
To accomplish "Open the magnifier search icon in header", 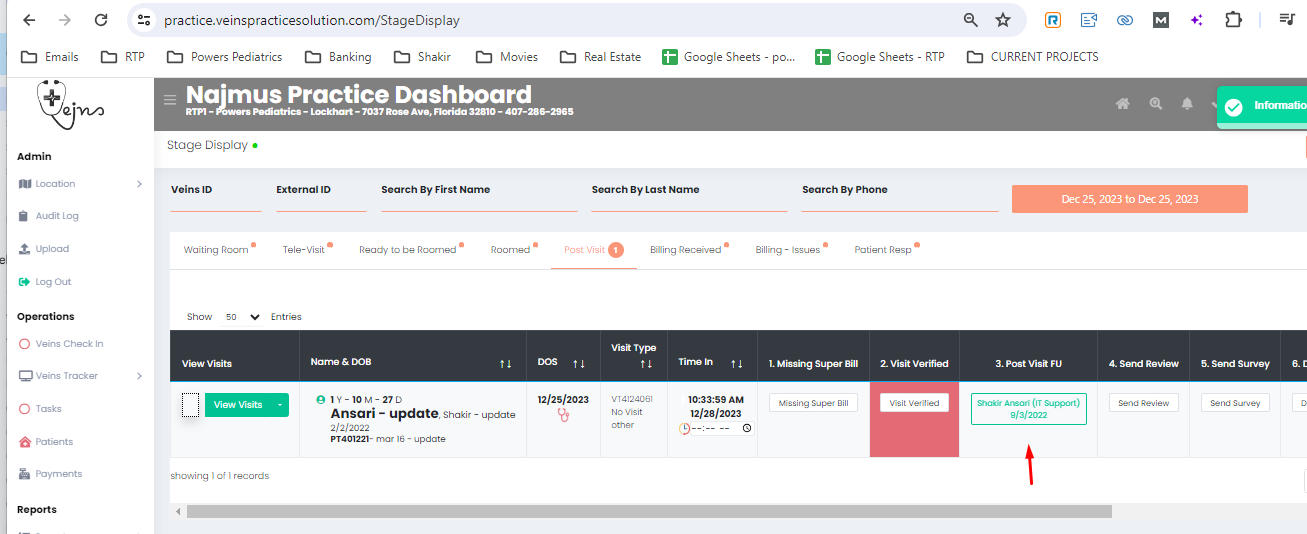I will coord(1155,103).
